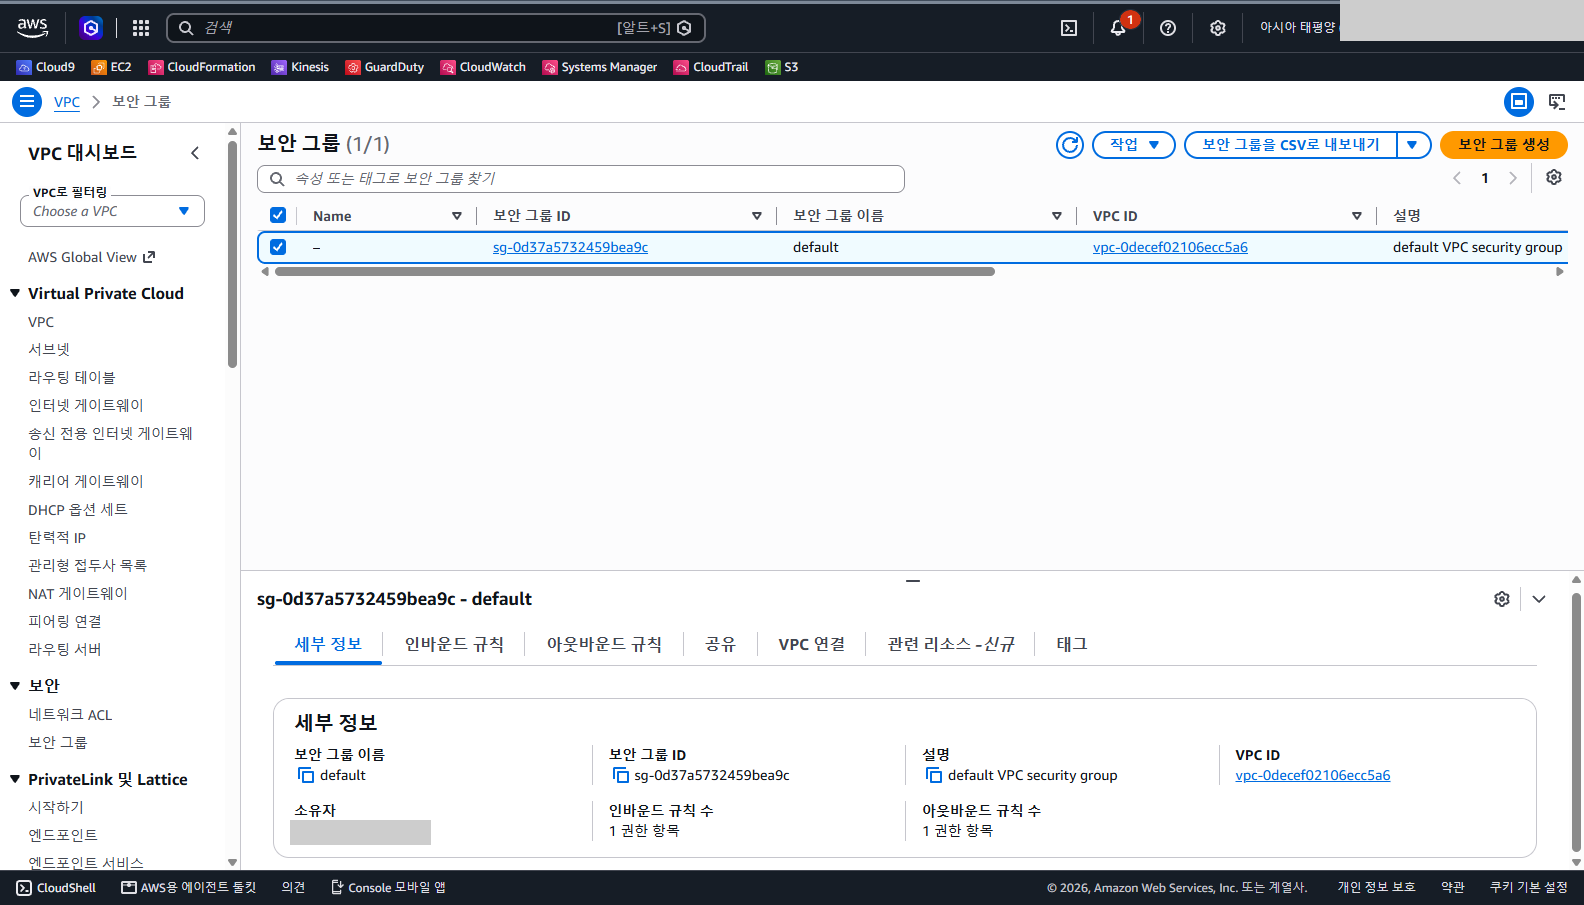Open the services grid menu icon
This screenshot has height=905, width=1584.
coord(141,28)
